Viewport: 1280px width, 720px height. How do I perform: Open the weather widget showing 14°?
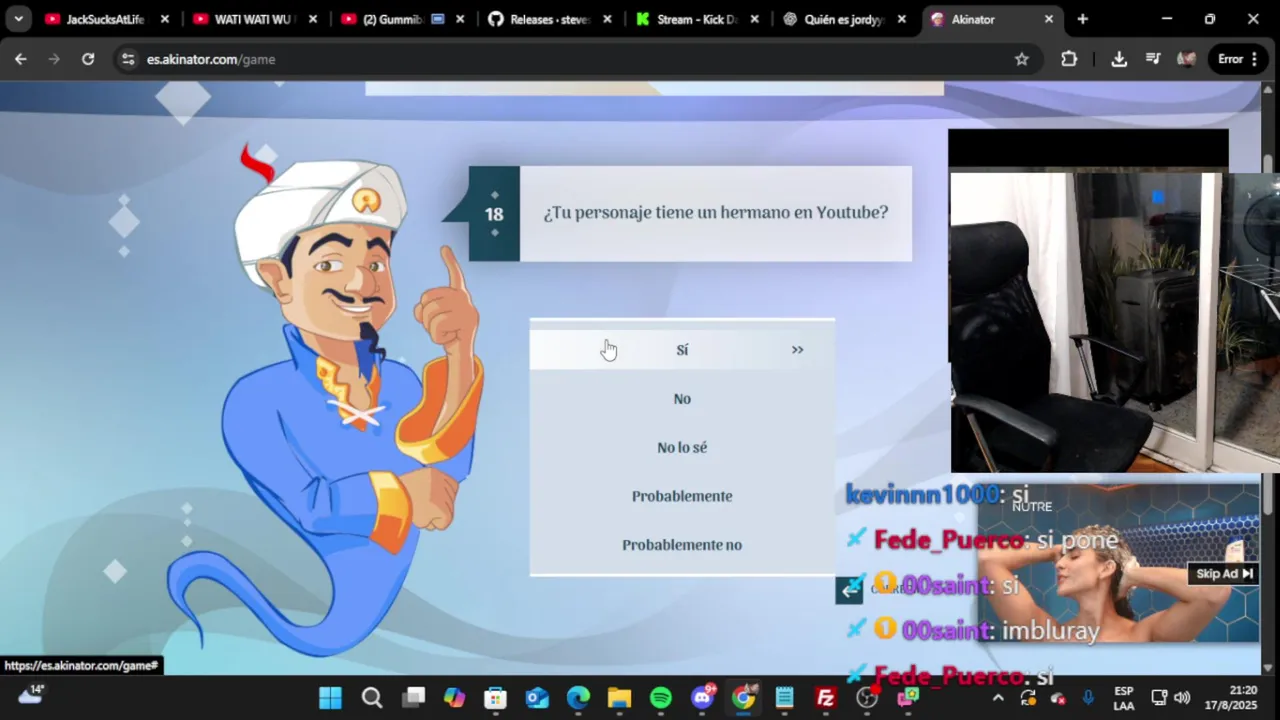point(30,696)
